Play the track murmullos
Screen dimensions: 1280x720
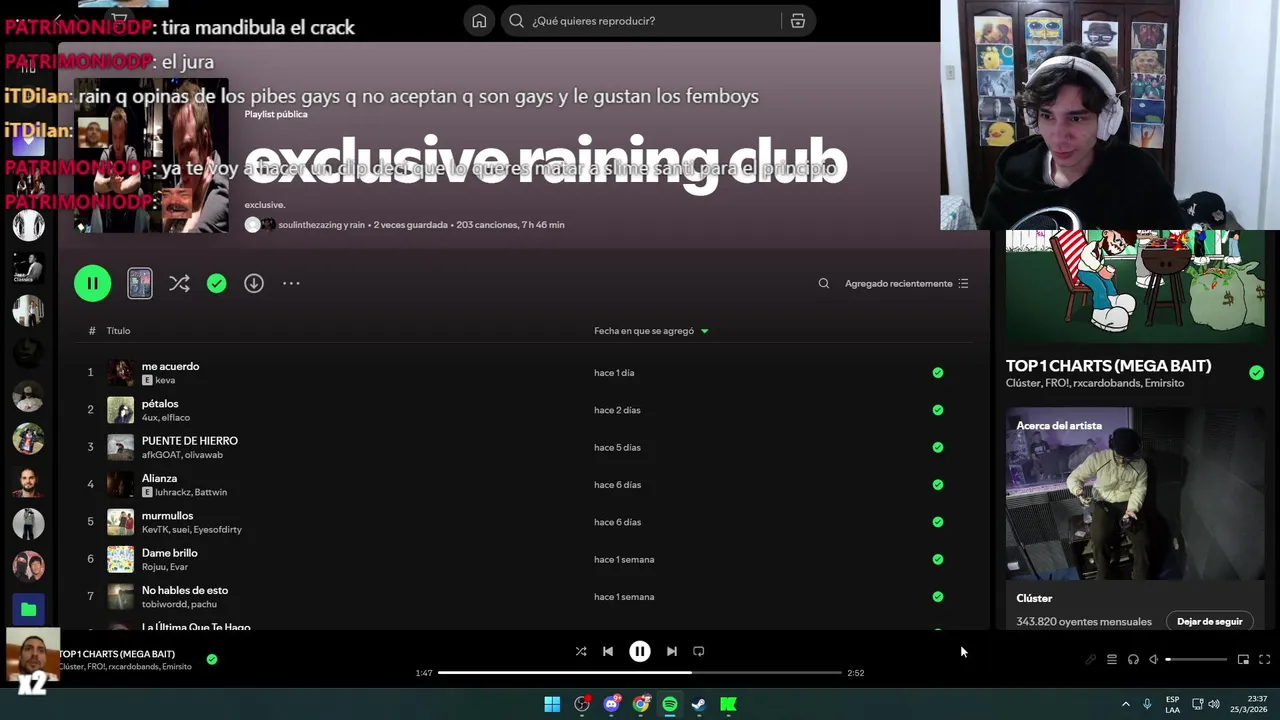tap(167, 516)
